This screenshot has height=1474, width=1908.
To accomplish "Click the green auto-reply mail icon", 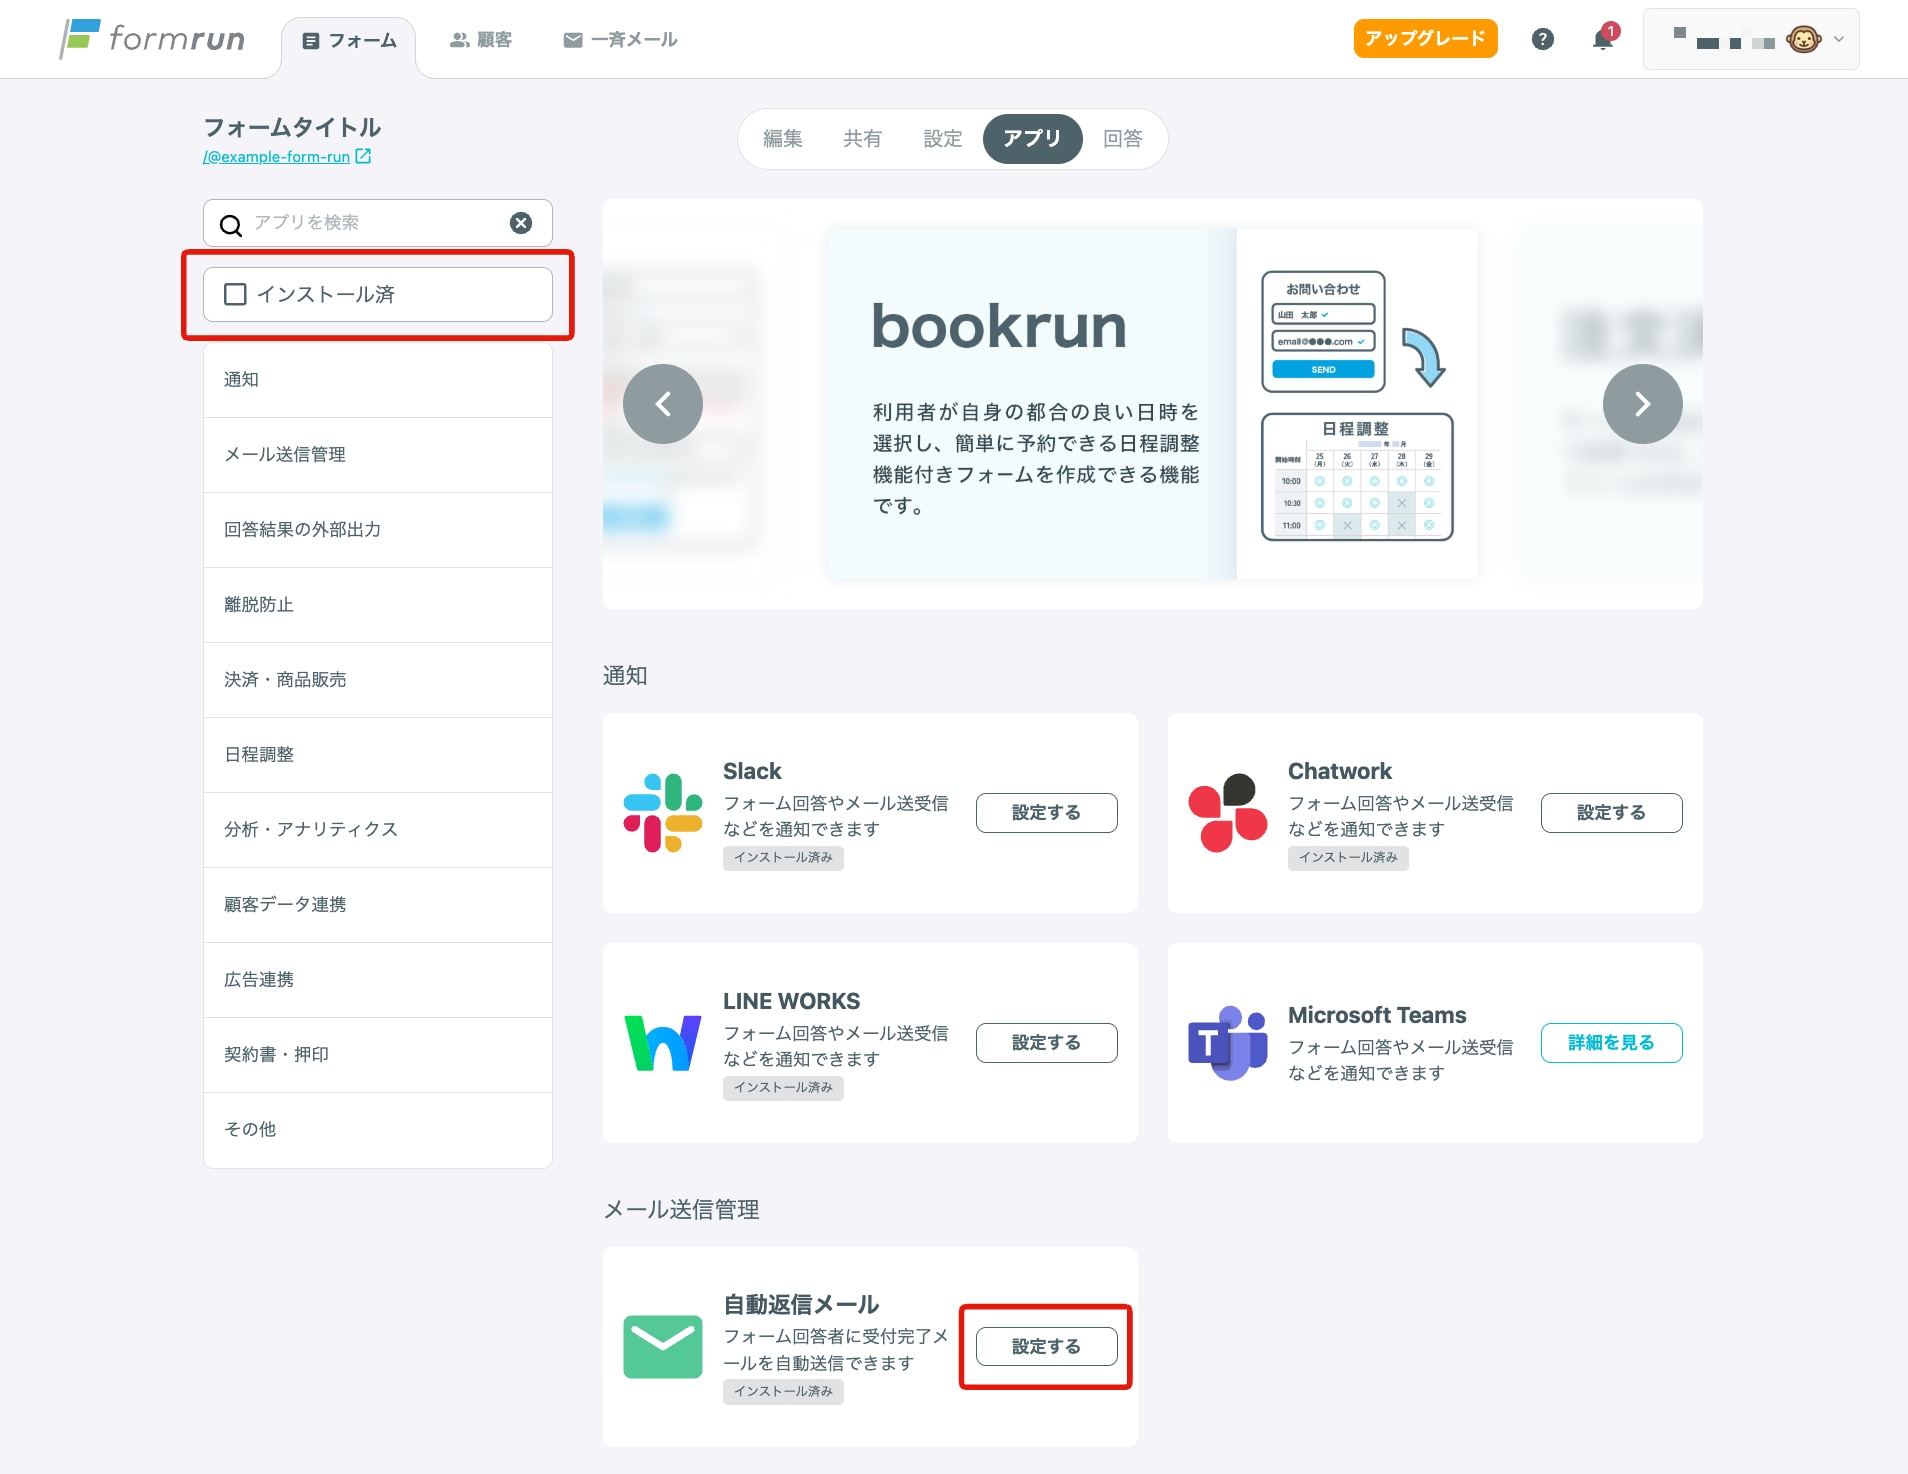I will [x=662, y=1347].
